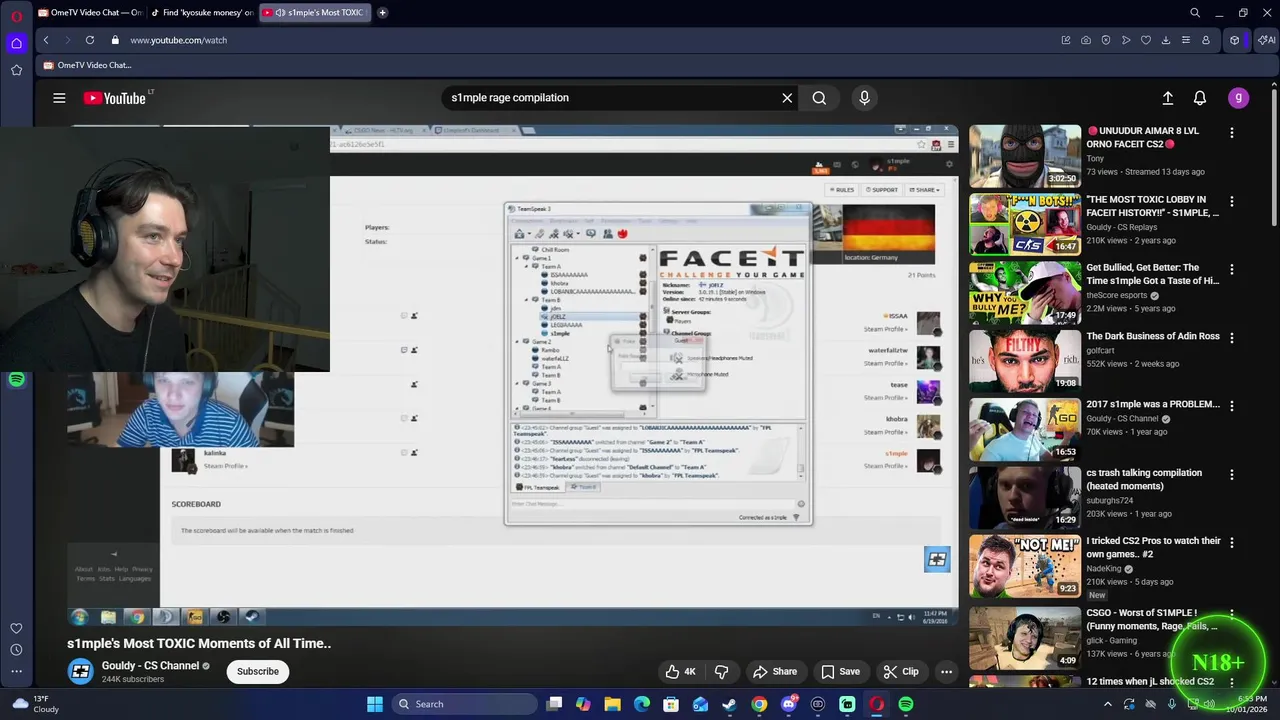
Task: Switch to OmeTV Video Chat tab
Action: tap(90, 13)
